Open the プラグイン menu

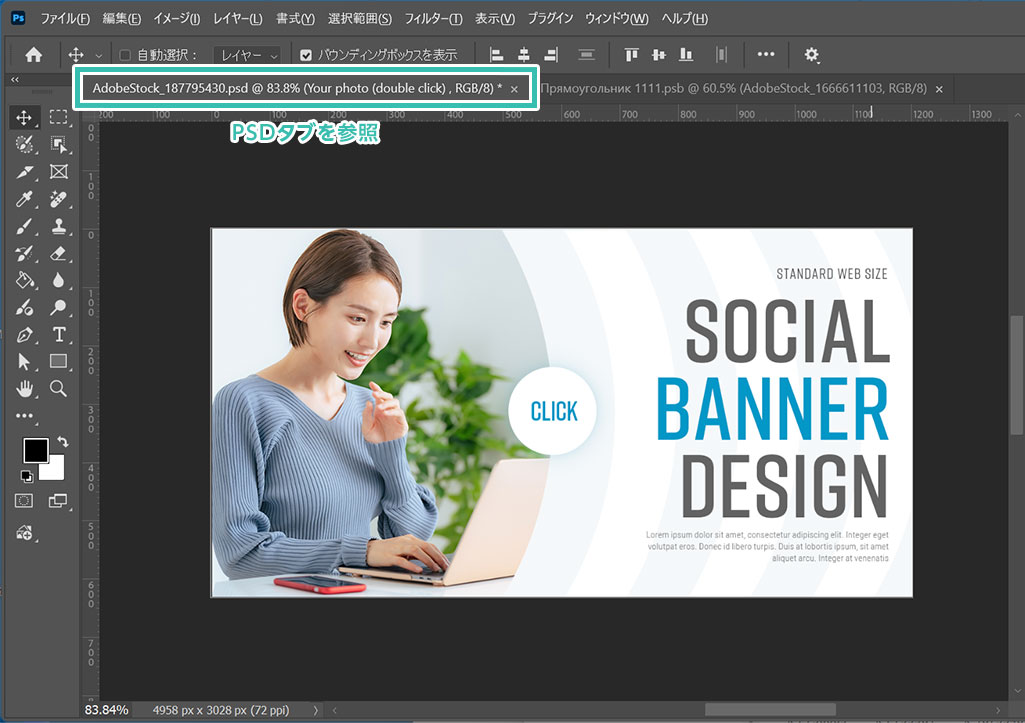pos(550,18)
